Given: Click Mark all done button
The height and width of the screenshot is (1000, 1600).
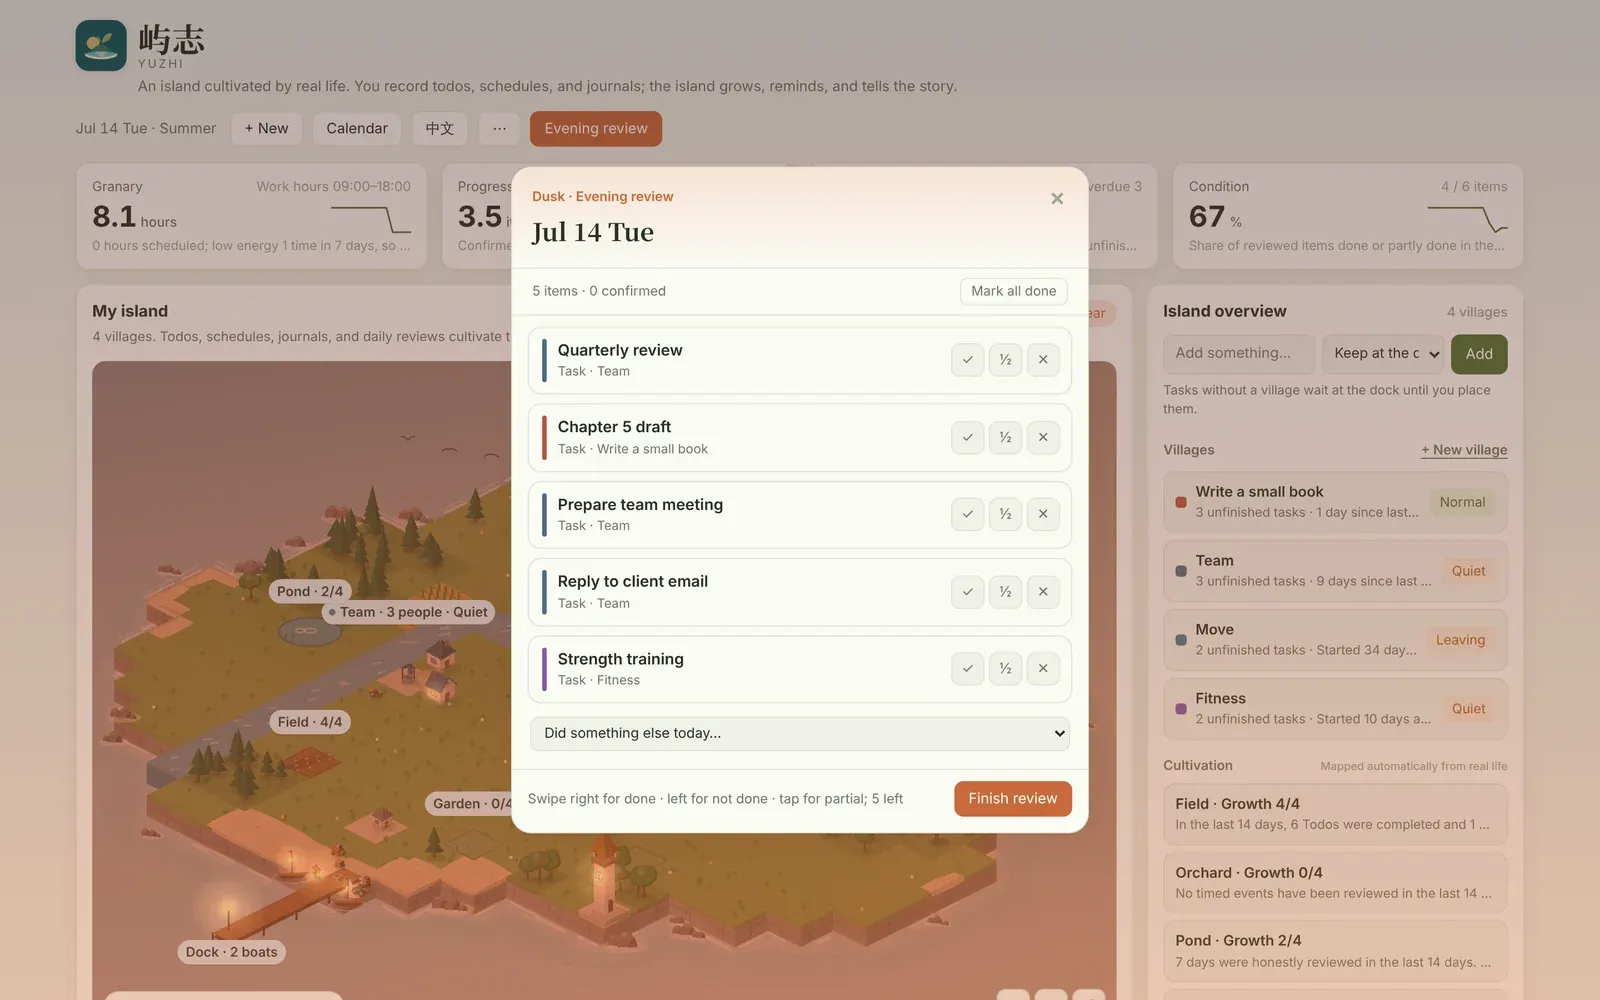Looking at the screenshot, I should pyautogui.click(x=1013, y=291).
